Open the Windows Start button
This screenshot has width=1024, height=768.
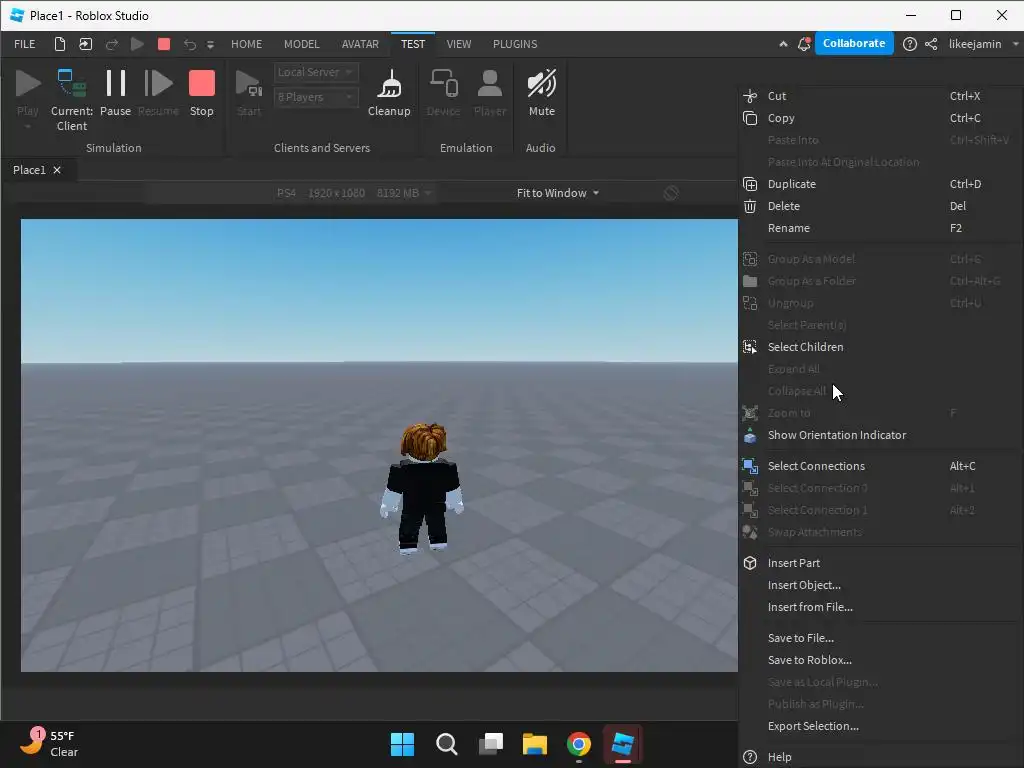coord(402,744)
